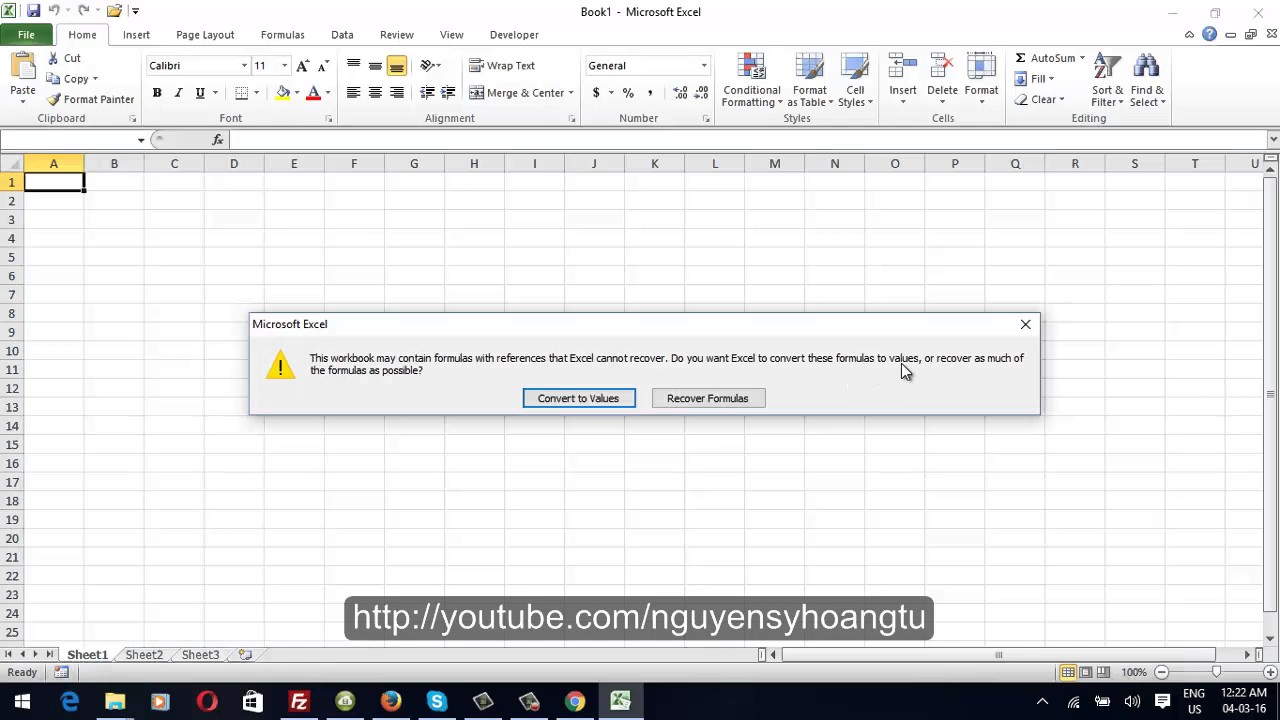The height and width of the screenshot is (720, 1280).
Task: Click Recover Formulas button
Action: click(707, 398)
